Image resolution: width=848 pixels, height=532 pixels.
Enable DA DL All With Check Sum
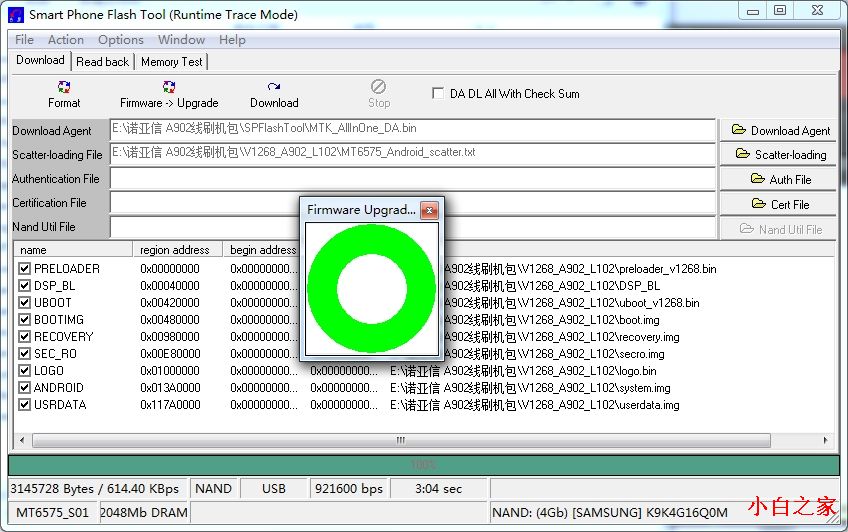click(438, 93)
